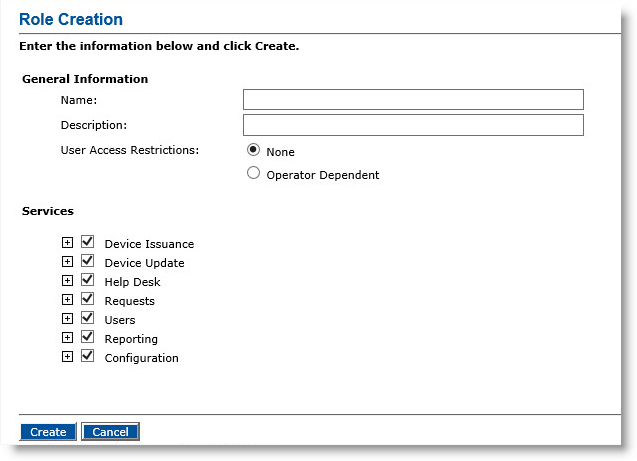Expand the Requests service node
637x461 pixels.
click(67, 300)
